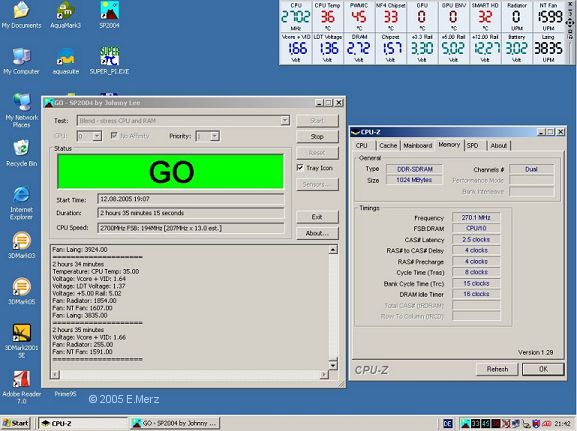577x431 pixels.
Task: Switch to the CPU tab in CPU-Z
Action: coord(362,145)
